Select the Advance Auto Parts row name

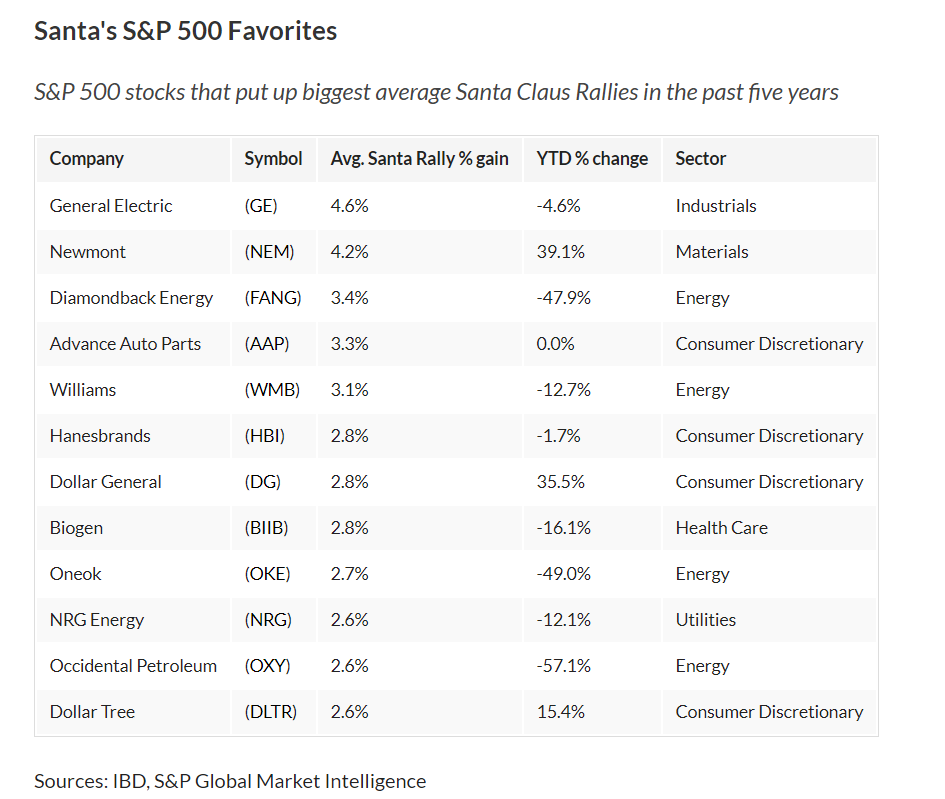coord(125,344)
